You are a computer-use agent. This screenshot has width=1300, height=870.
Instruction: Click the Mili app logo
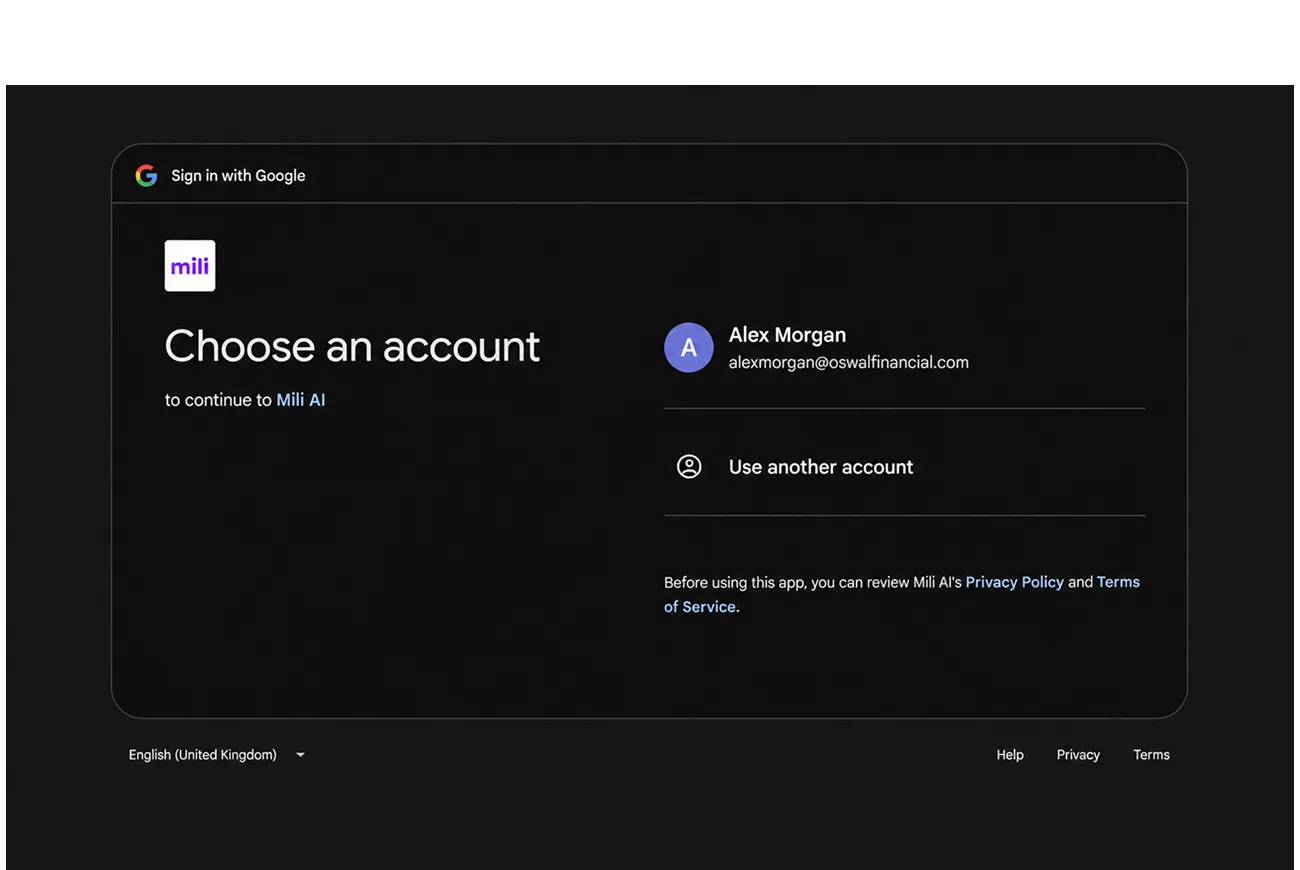(x=190, y=266)
